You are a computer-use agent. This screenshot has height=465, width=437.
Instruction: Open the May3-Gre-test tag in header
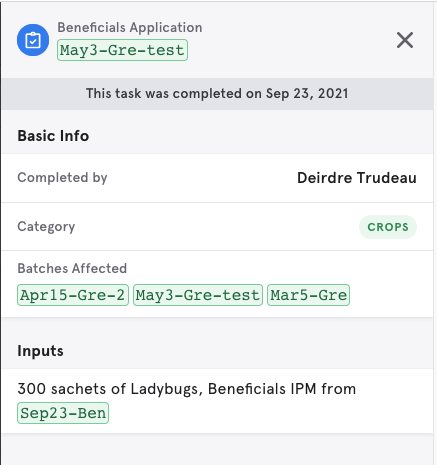pyautogui.click(x=122, y=50)
